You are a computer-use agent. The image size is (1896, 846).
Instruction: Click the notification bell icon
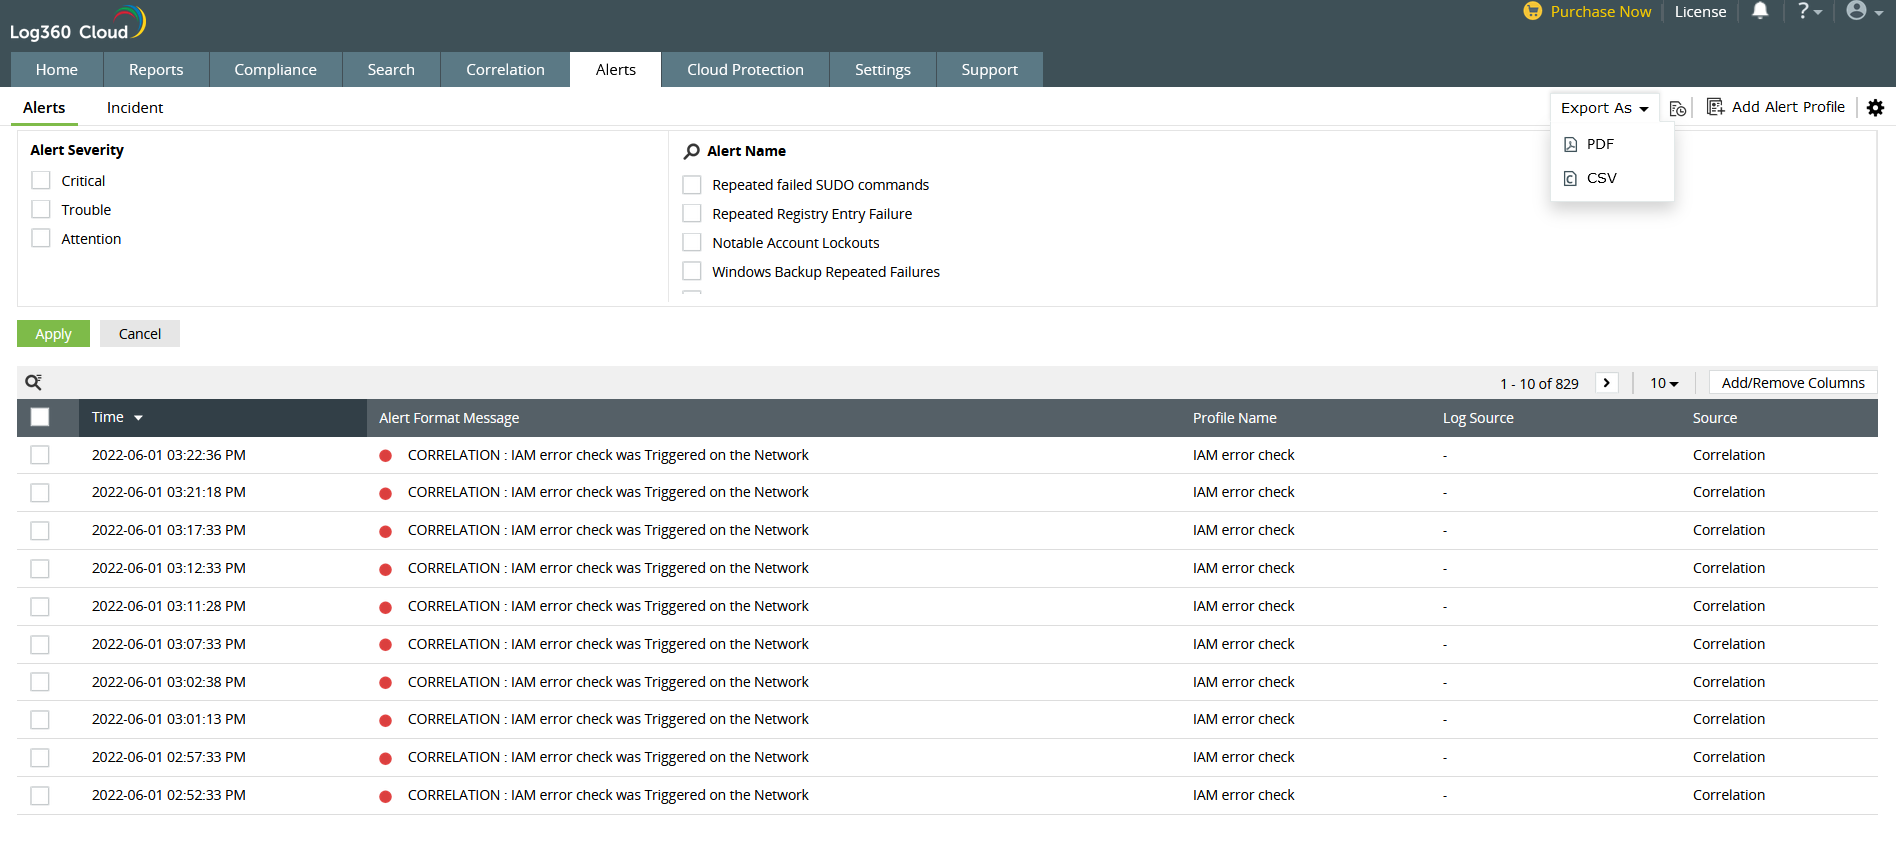click(x=1760, y=11)
